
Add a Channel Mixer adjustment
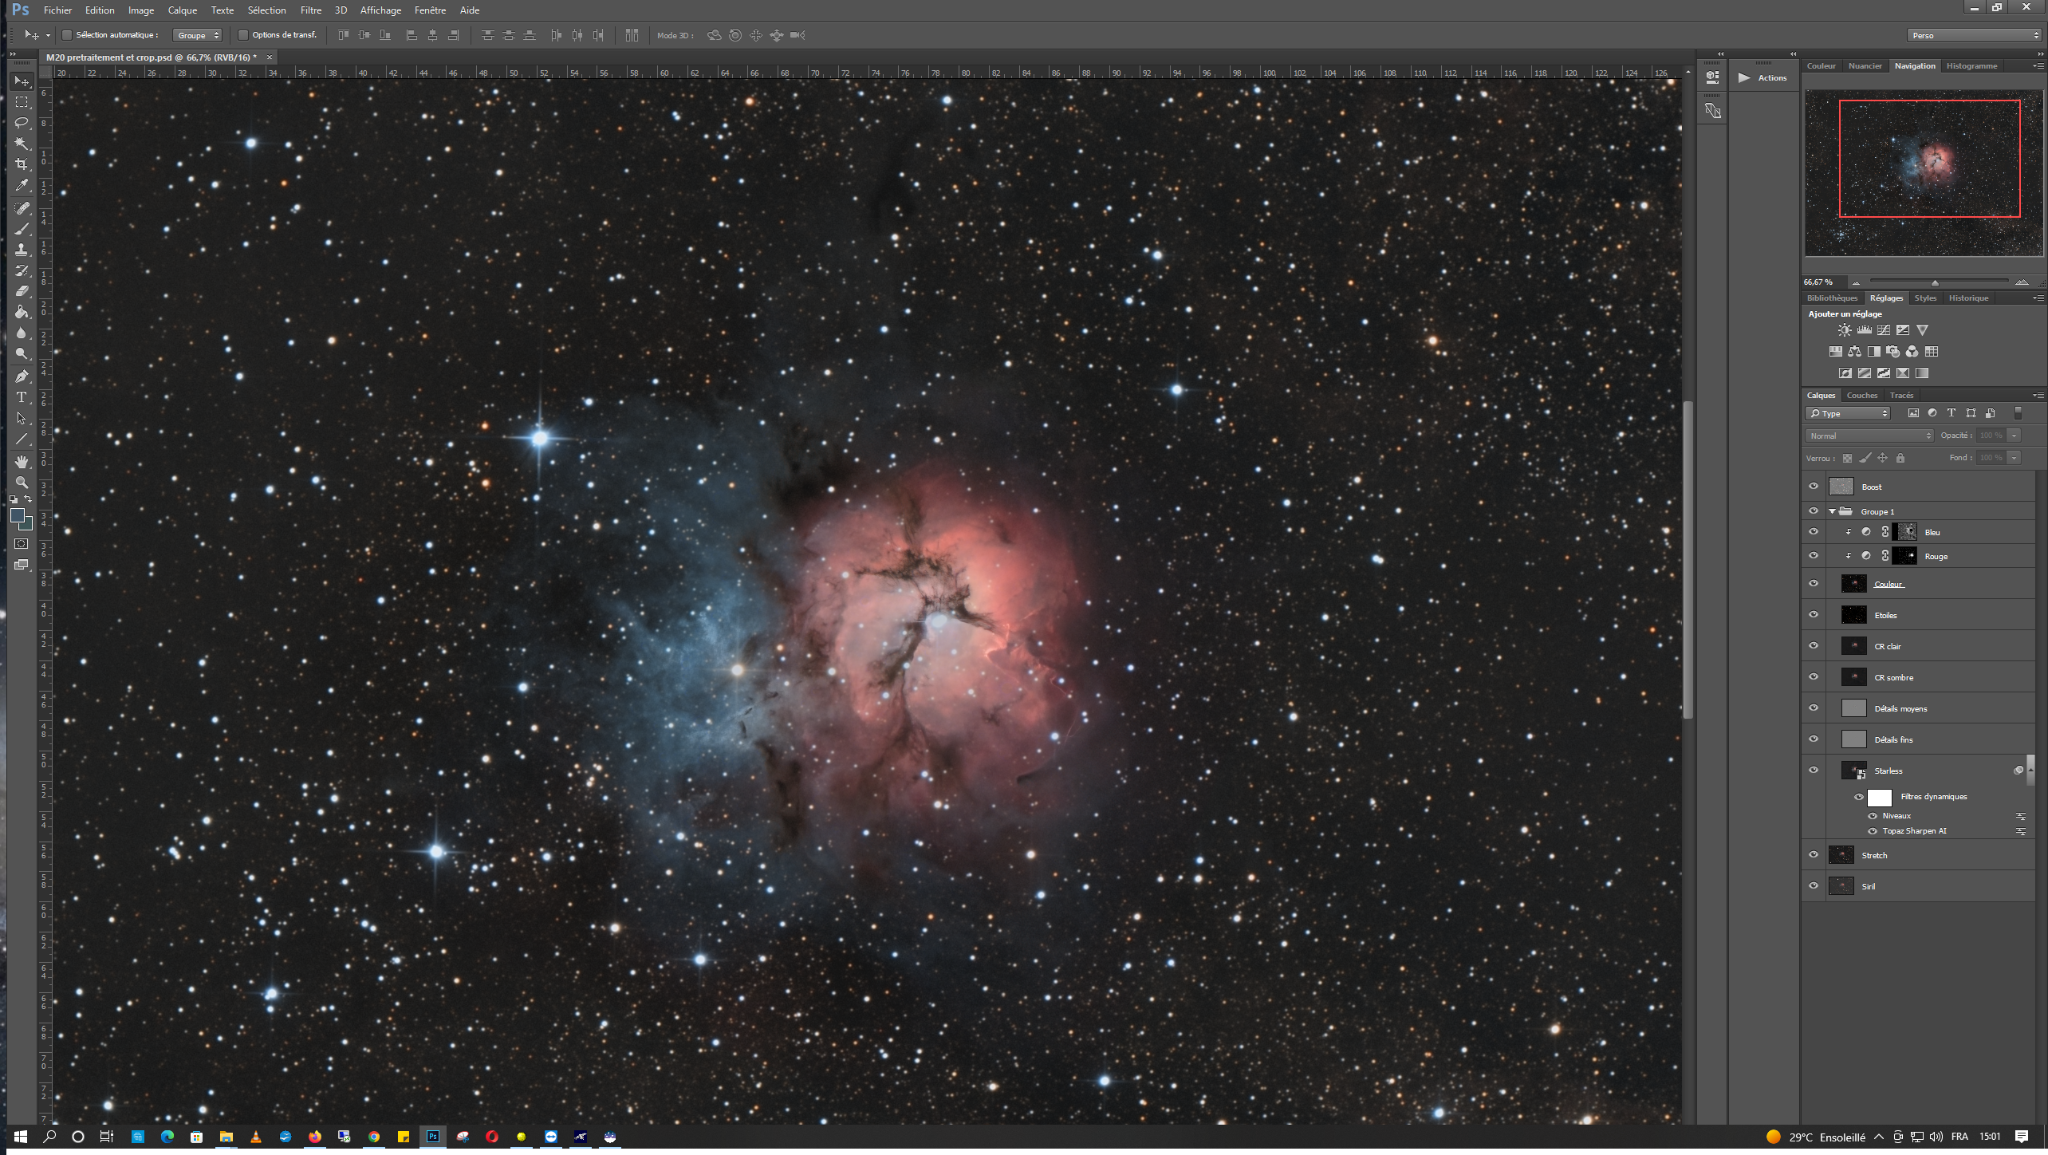tap(1912, 352)
